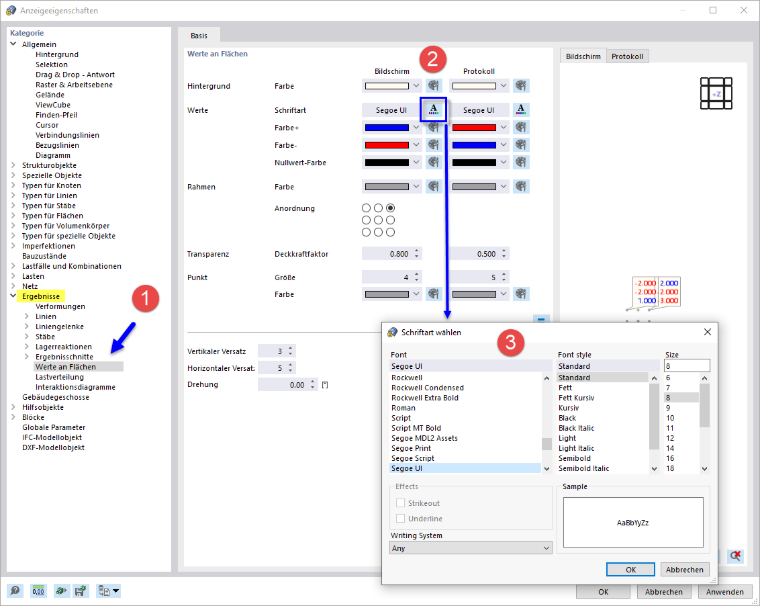
Task: Select the checked top-right Anordnung radio
Action: pyautogui.click(x=390, y=207)
